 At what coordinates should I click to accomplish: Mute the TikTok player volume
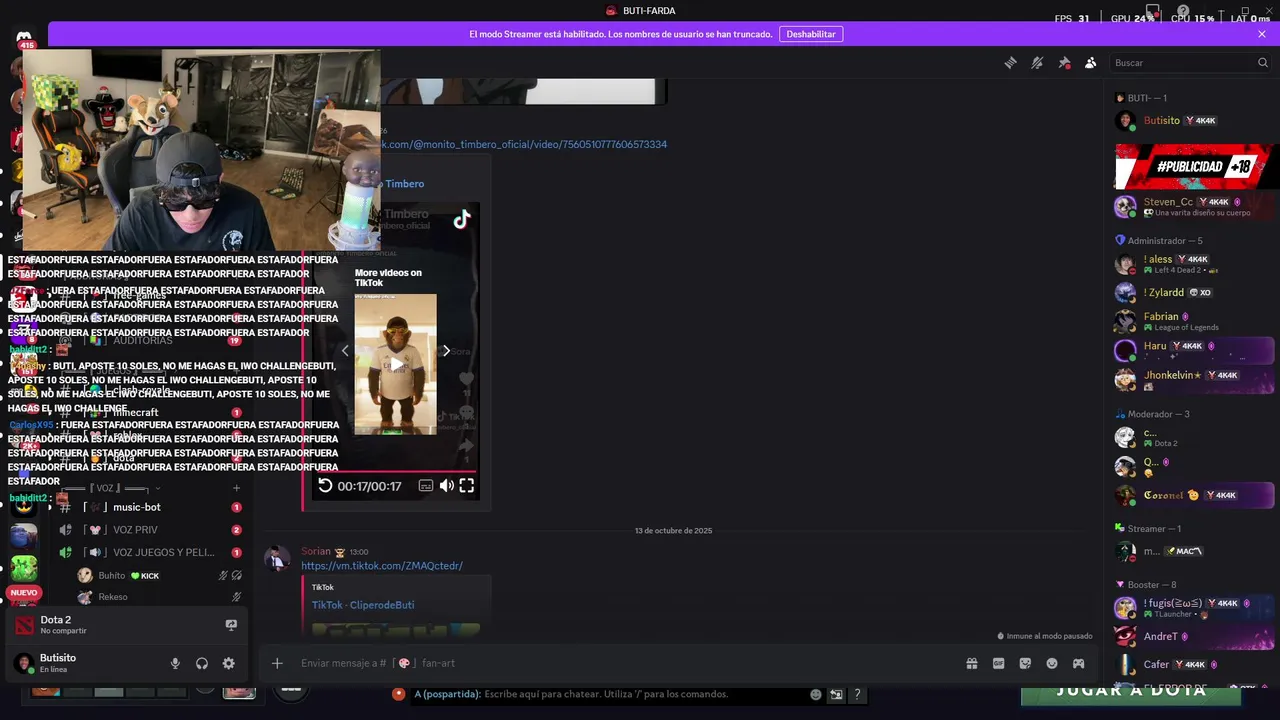447,486
